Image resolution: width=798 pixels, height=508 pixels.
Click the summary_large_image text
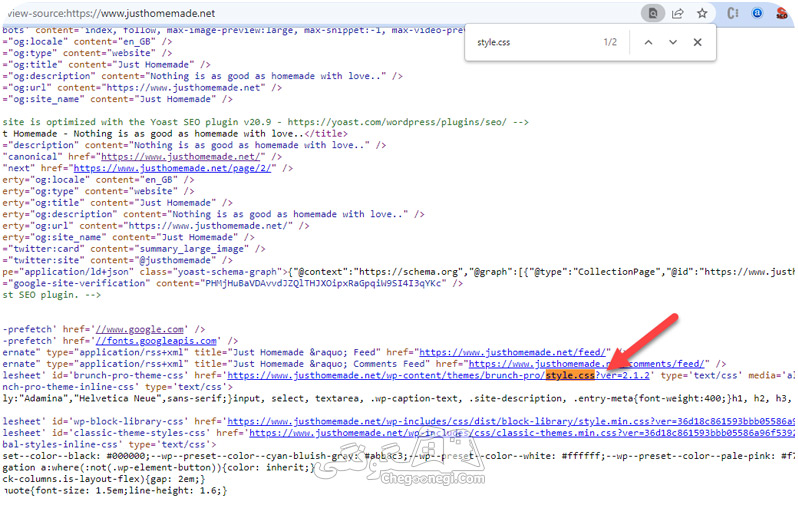point(194,249)
